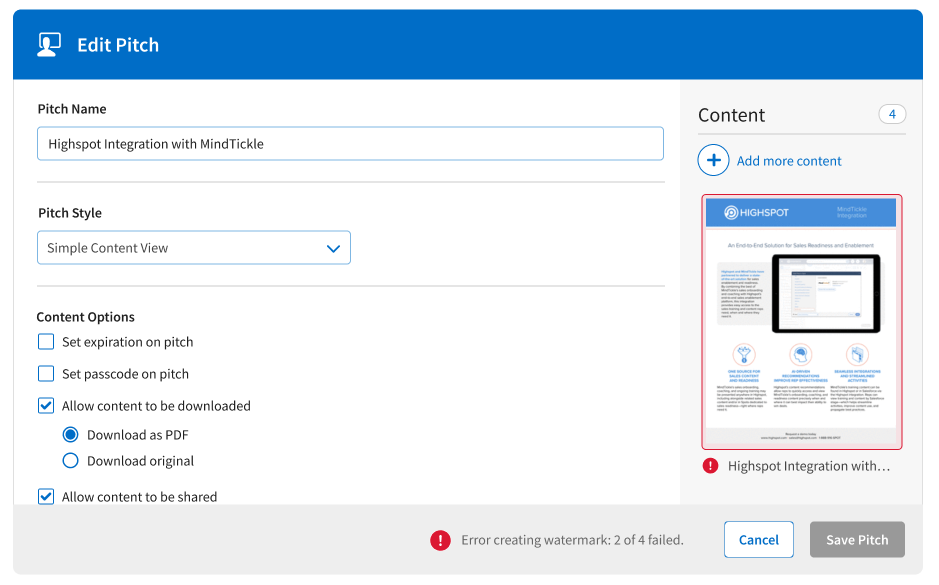Click the Content heading in side panel
The height and width of the screenshot is (585, 939).
732,115
